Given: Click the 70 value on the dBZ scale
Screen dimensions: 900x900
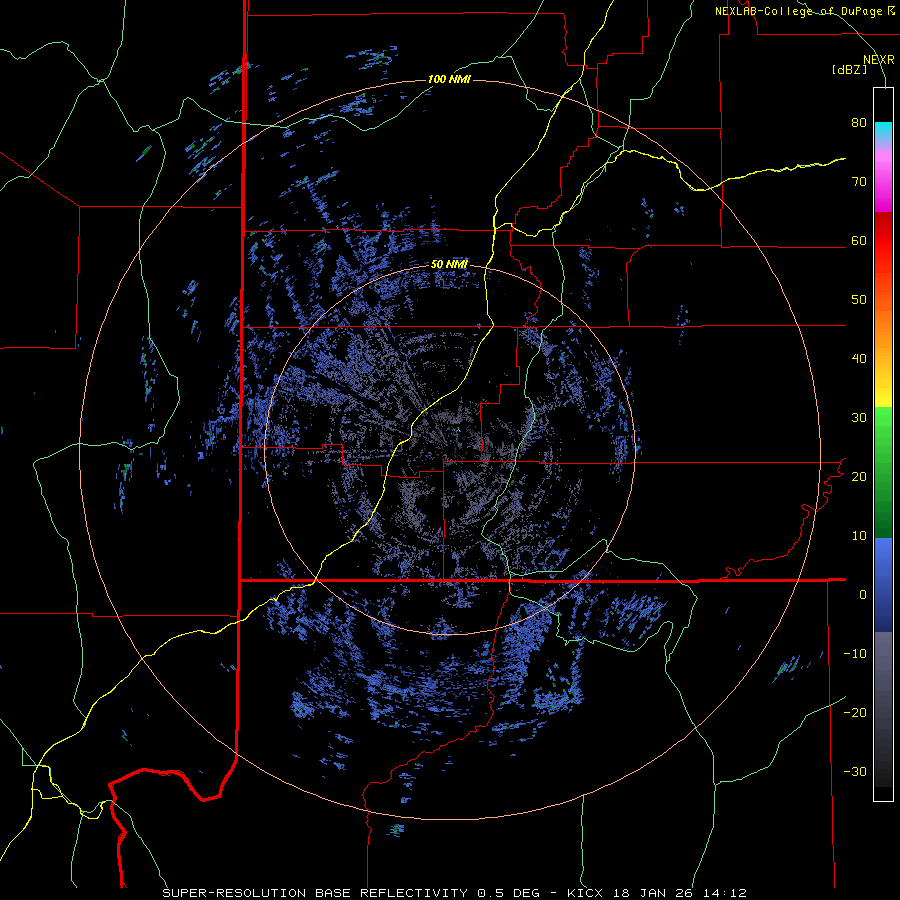Looking at the screenshot, I should point(859,182).
